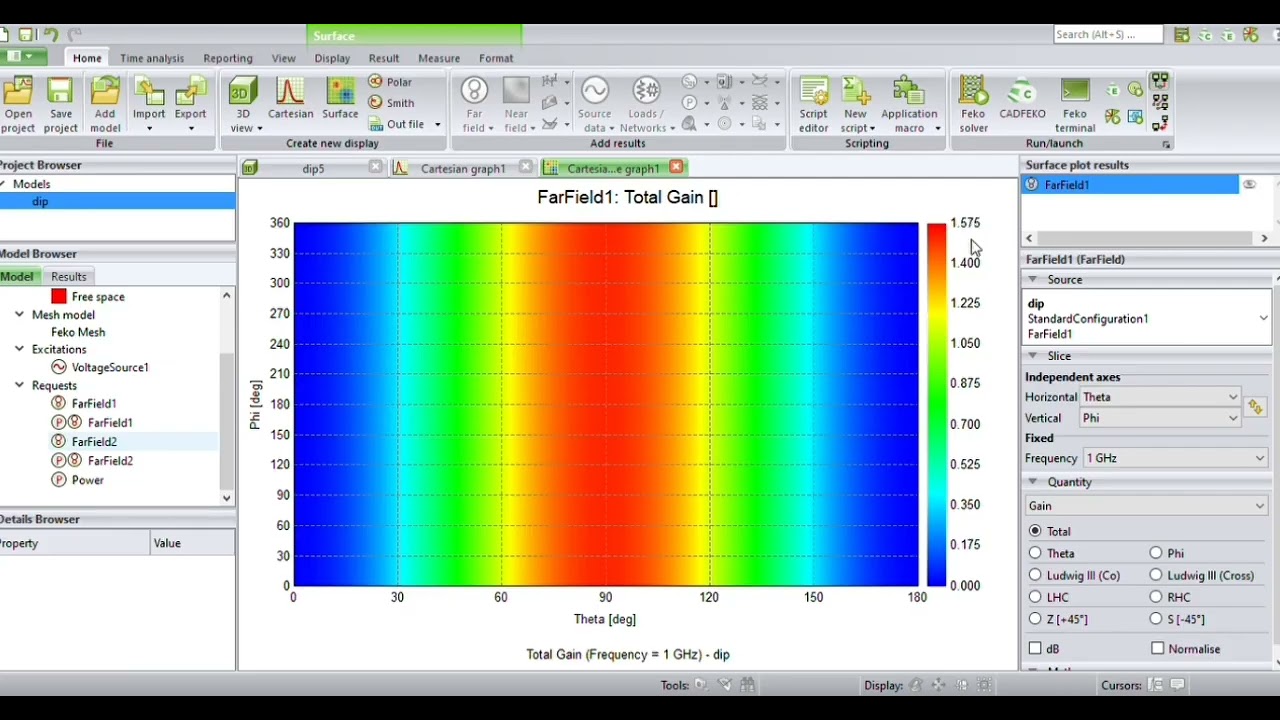Click the Free space red color swatch
Viewport: 1280px width, 720px height.
pyautogui.click(x=59, y=296)
